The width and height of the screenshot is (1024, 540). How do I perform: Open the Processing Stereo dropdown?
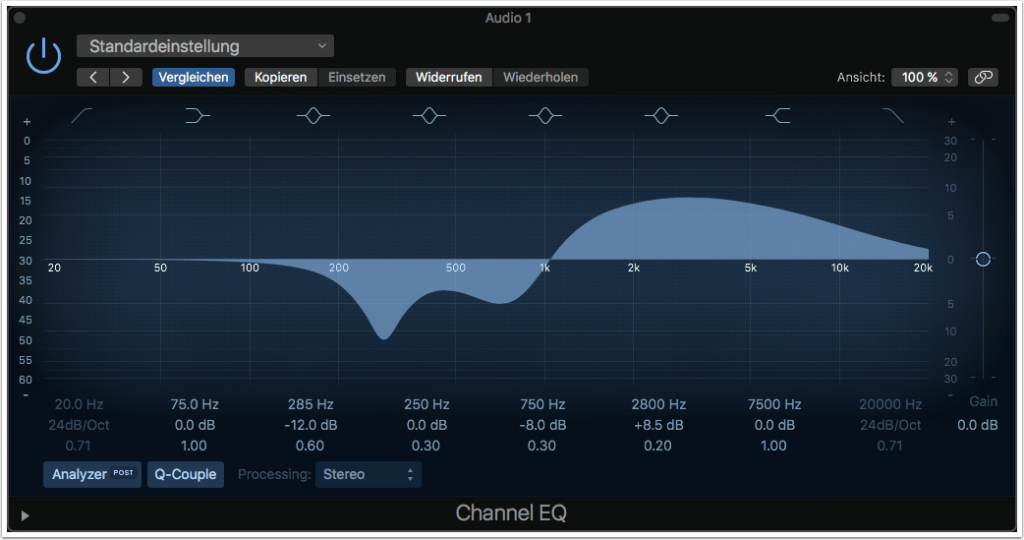pyautogui.click(x=368, y=474)
